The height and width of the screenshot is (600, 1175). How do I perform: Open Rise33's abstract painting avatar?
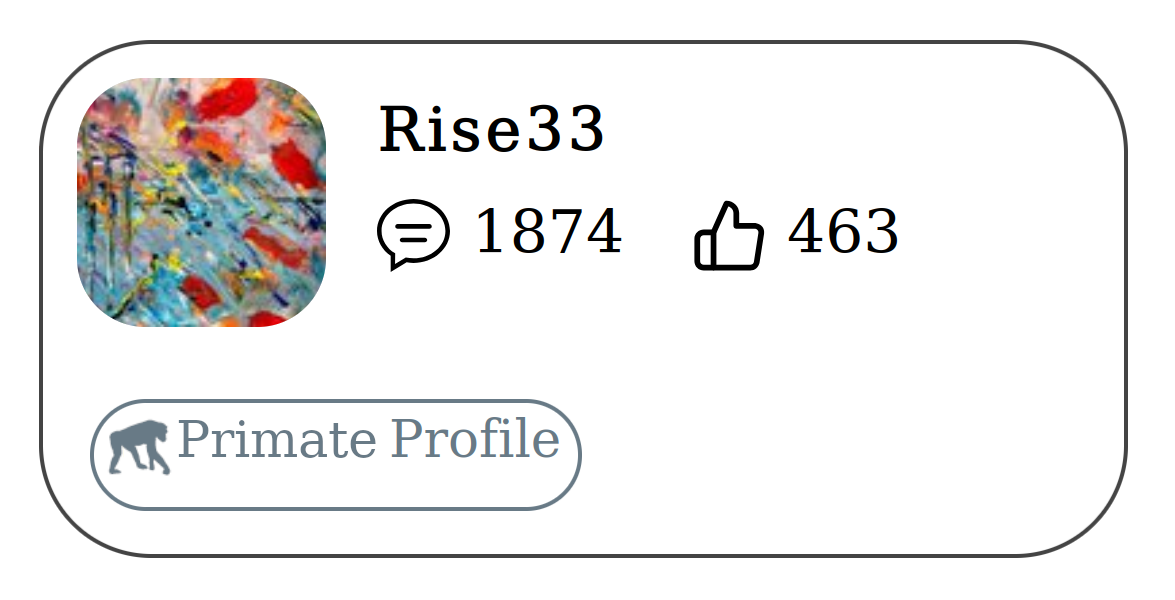pyautogui.click(x=201, y=202)
